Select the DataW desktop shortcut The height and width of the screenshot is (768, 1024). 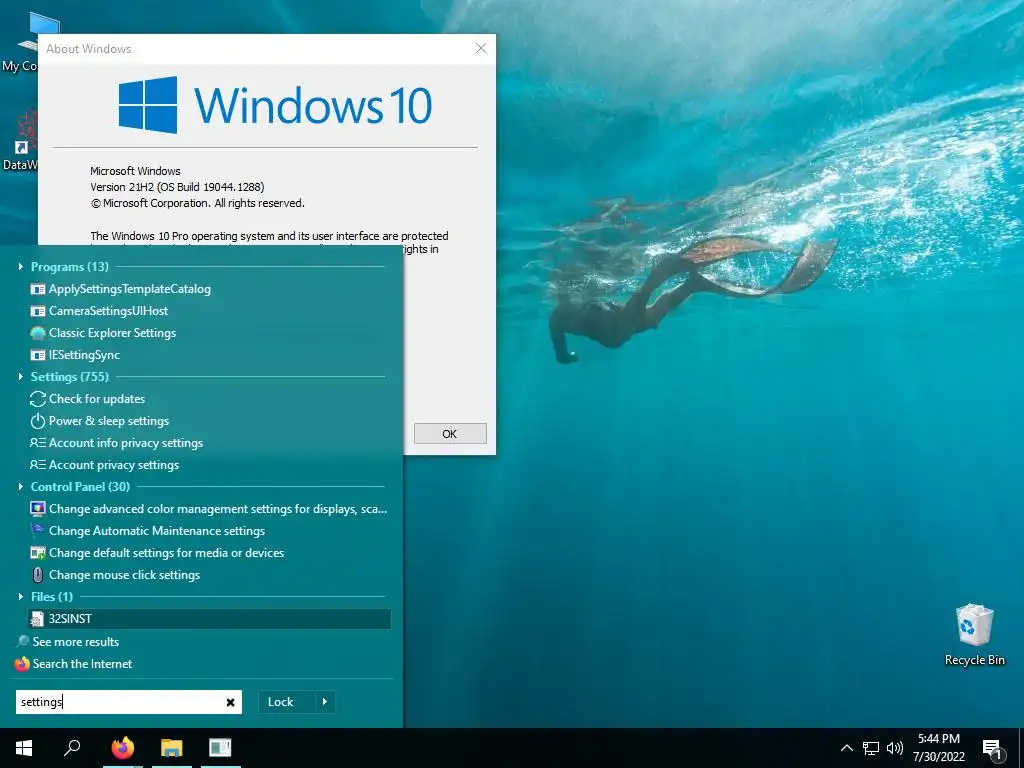point(20,142)
